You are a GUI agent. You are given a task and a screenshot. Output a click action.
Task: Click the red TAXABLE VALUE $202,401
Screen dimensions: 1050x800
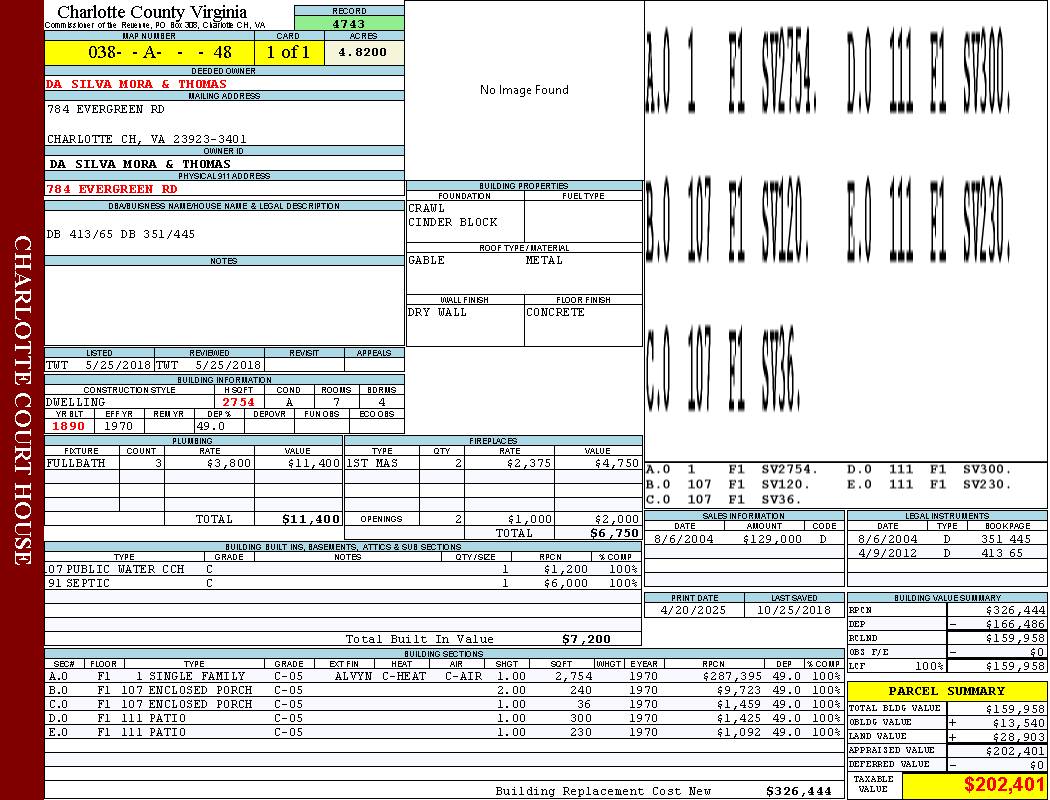(1004, 785)
